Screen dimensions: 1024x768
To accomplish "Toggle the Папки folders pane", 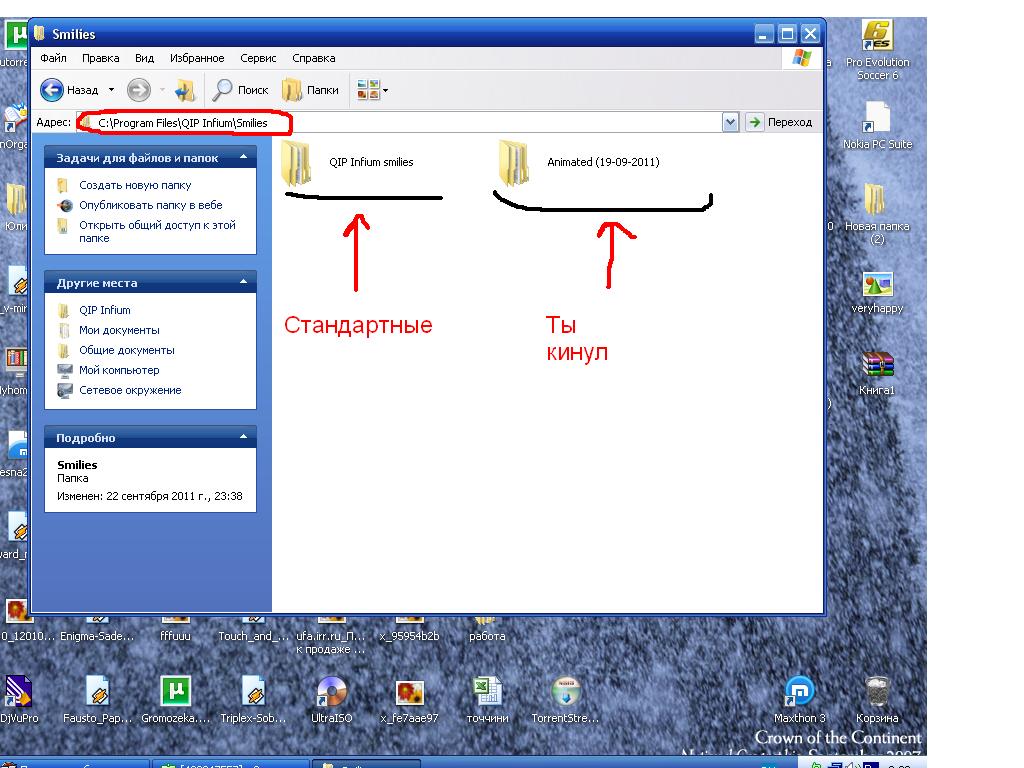I will 310,89.
